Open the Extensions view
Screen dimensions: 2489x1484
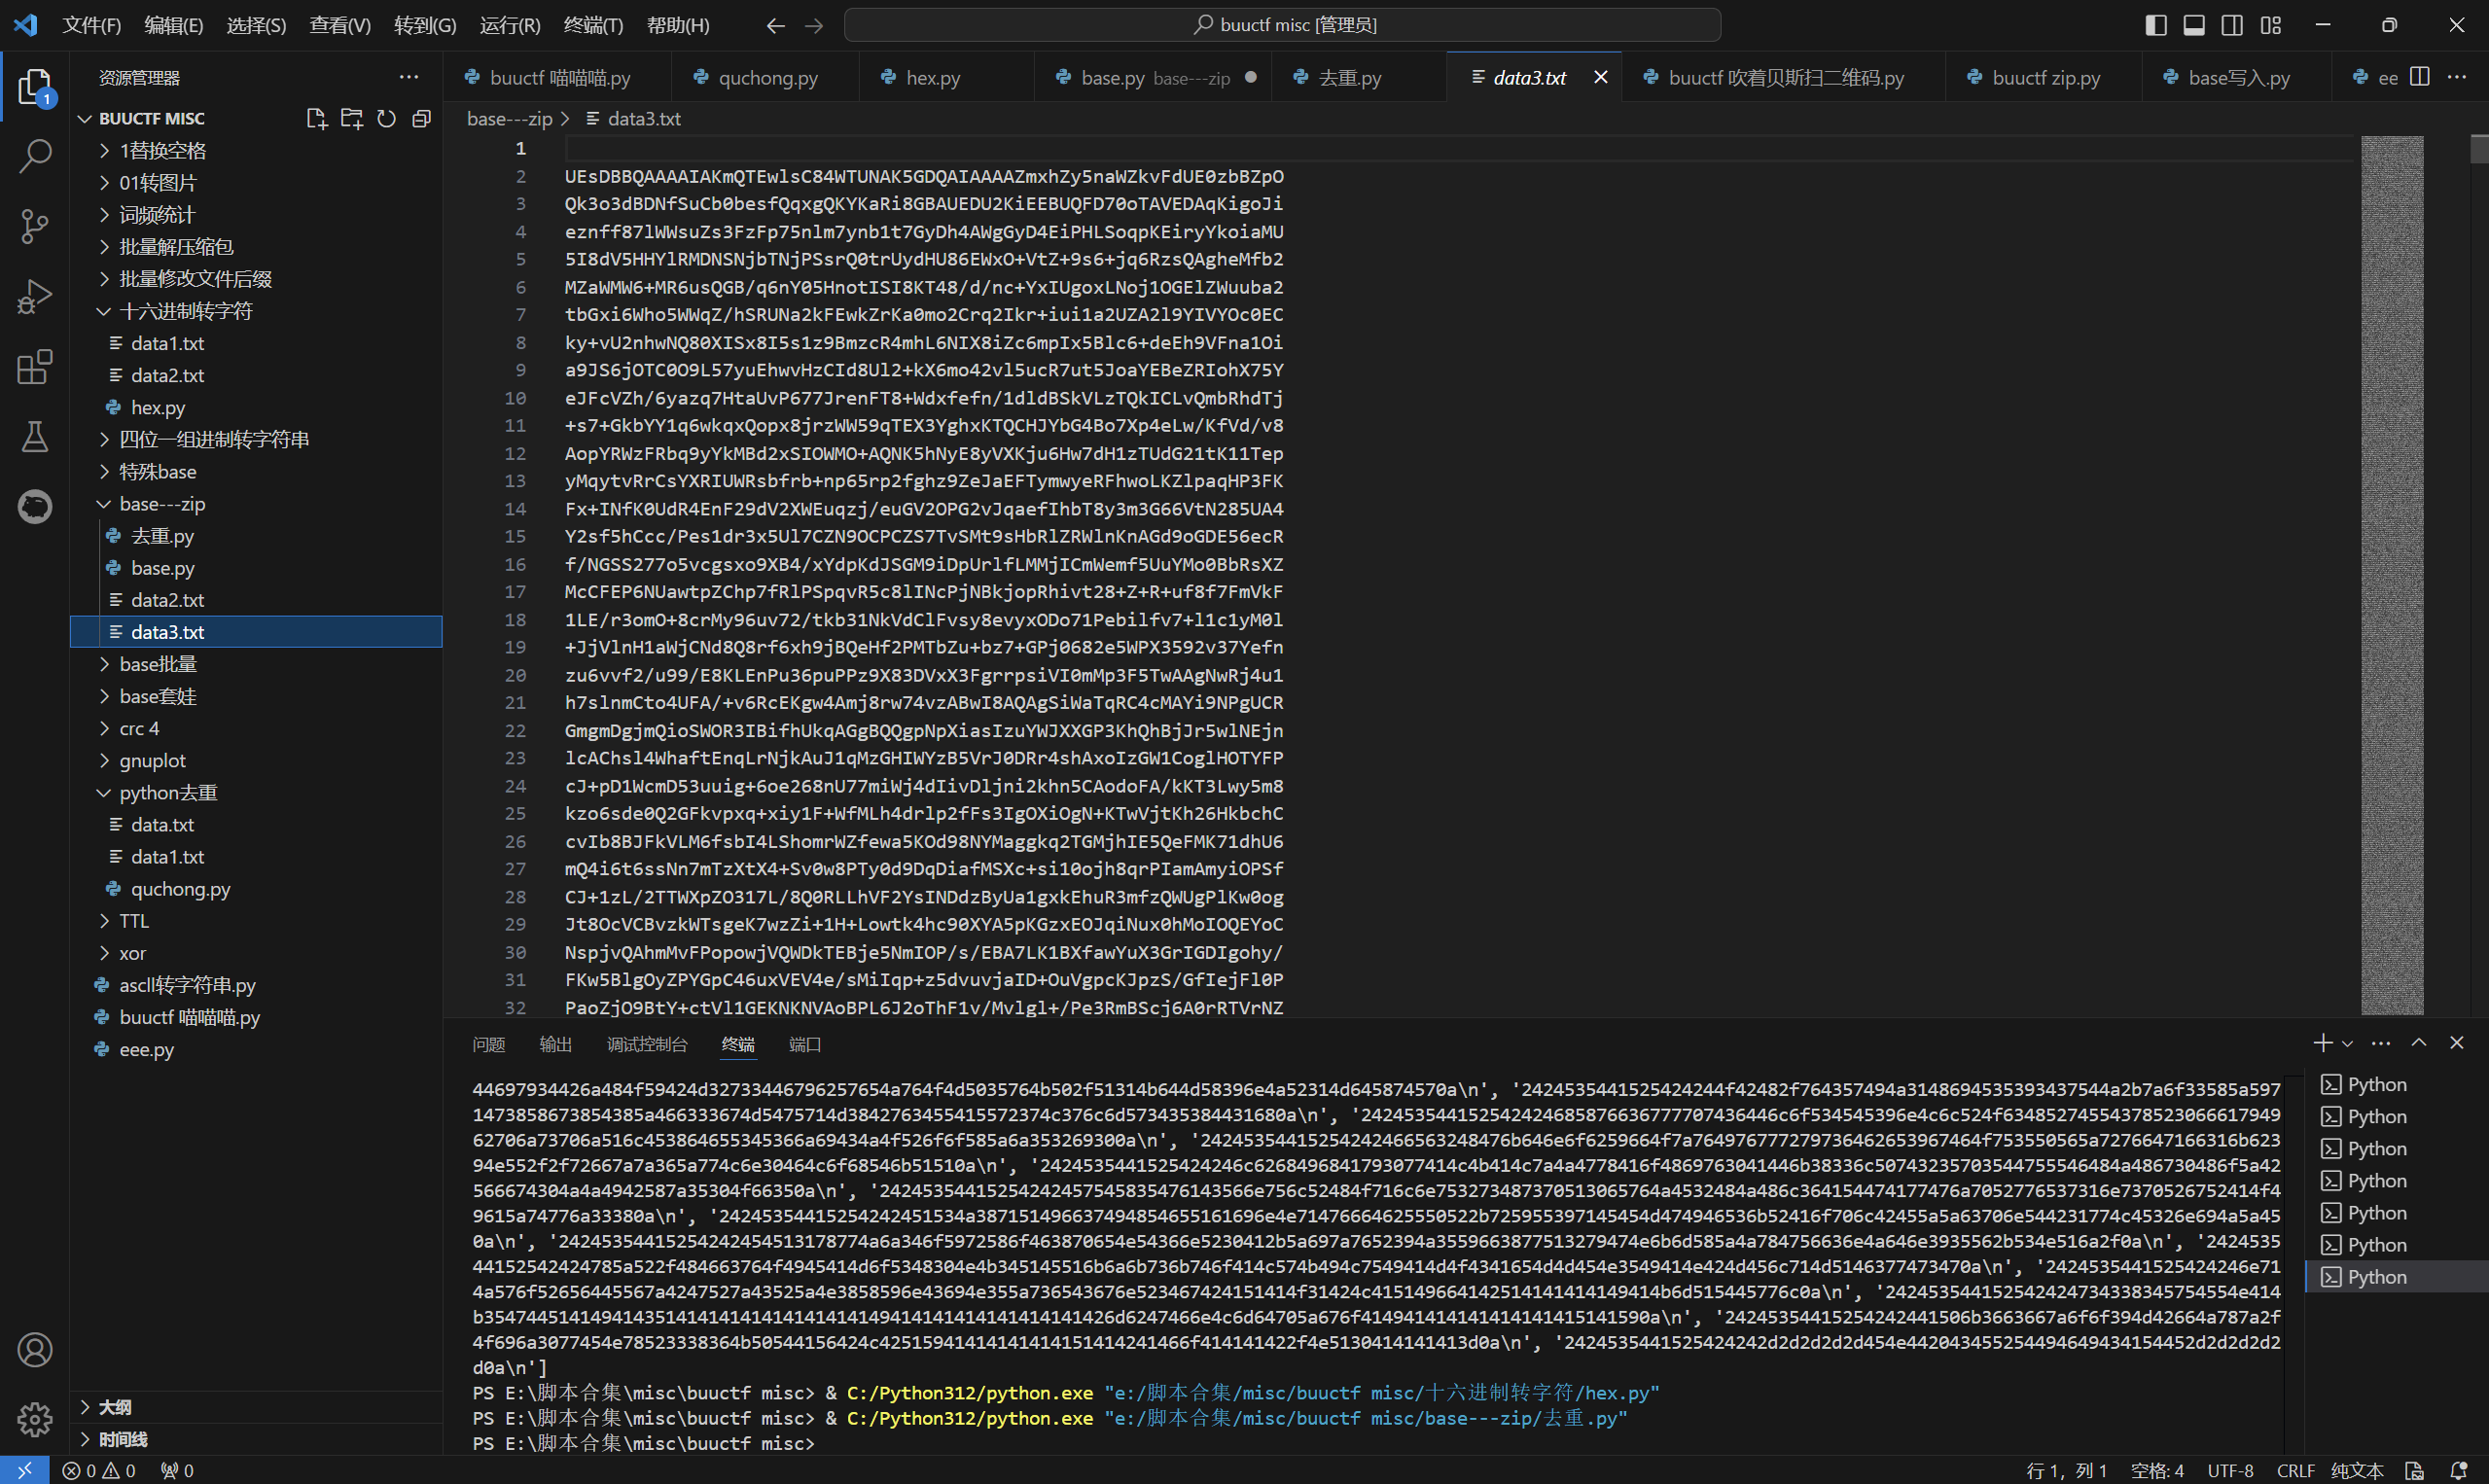35,366
